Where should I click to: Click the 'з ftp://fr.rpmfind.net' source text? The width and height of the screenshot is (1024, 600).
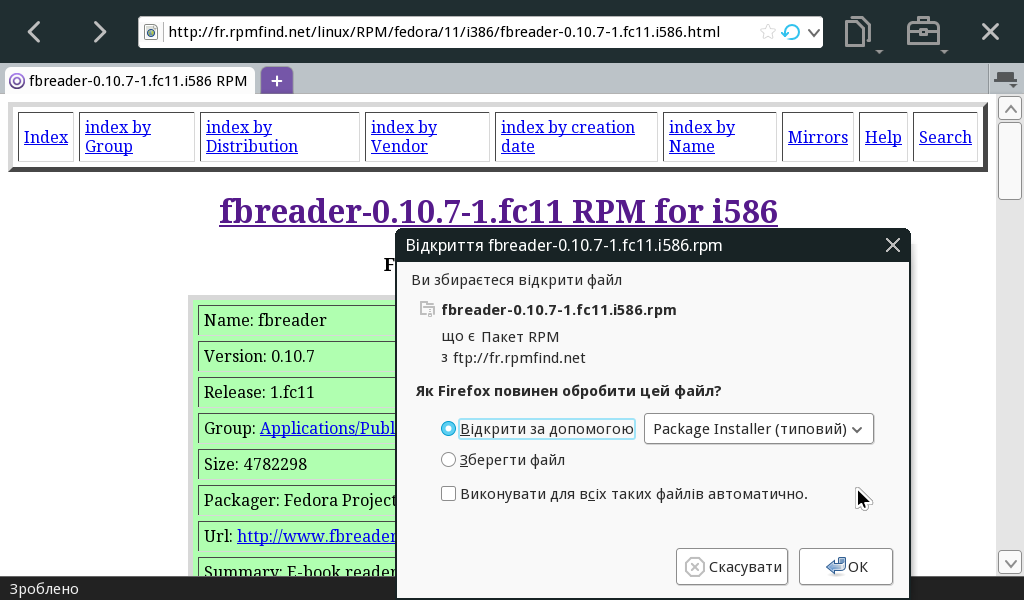(513, 358)
